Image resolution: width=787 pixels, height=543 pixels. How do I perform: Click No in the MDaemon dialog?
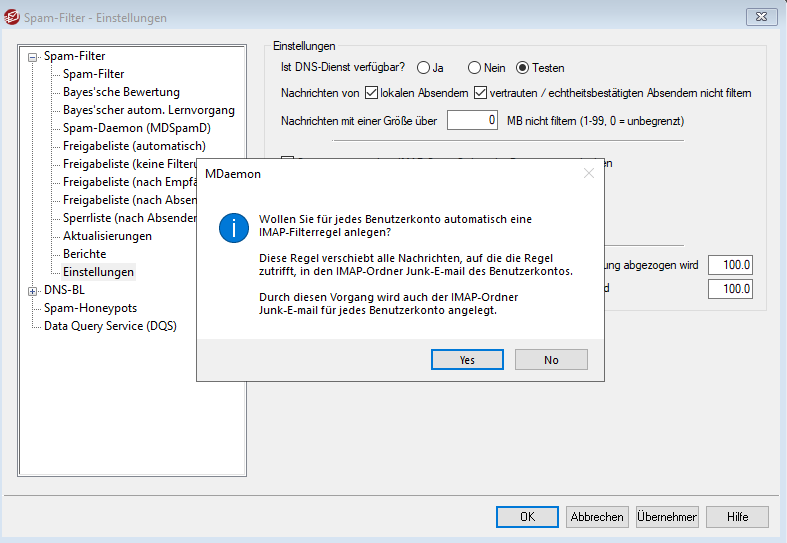[x=551, y=359]
